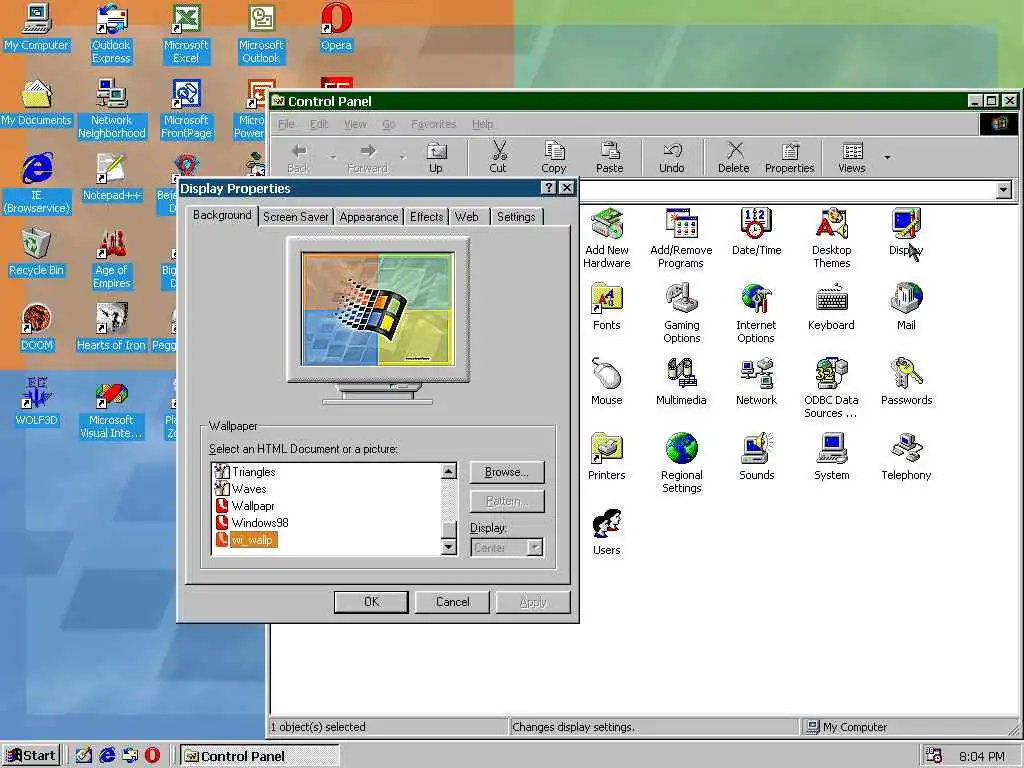The width and height of the screenshot is (1024, 768).
Task: Click the Cut toolbar button
Action: pyautogui.click(x=498, y=157)
